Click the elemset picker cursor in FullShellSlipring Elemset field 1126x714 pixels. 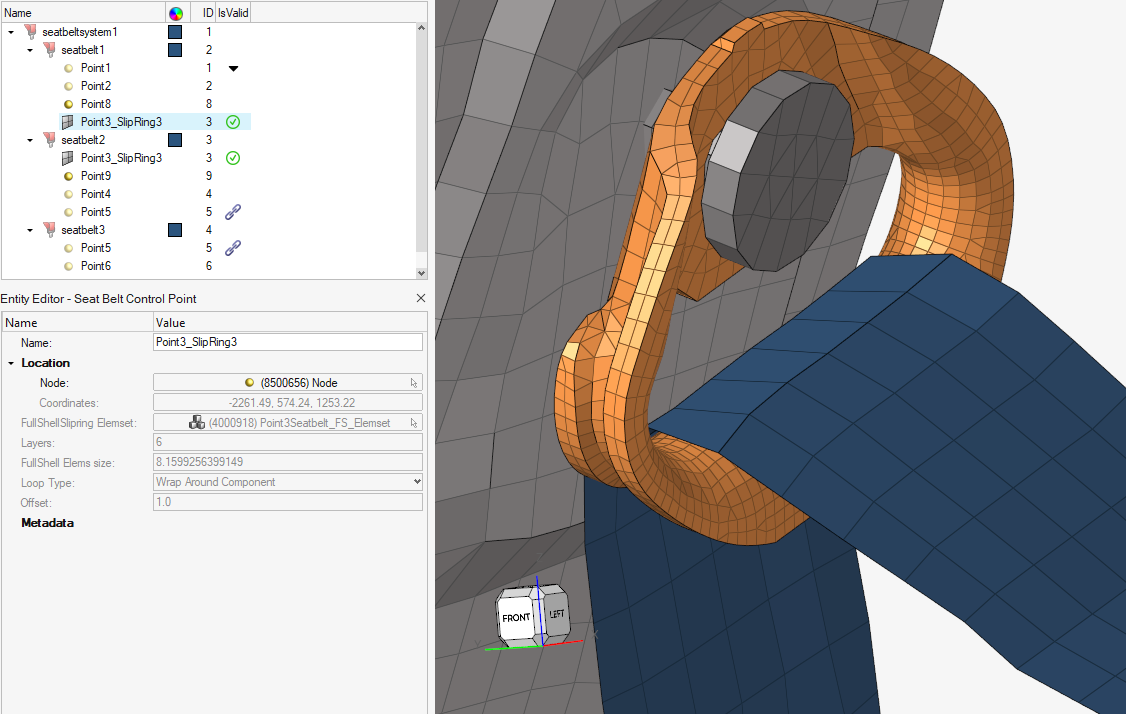coord(413,423)
